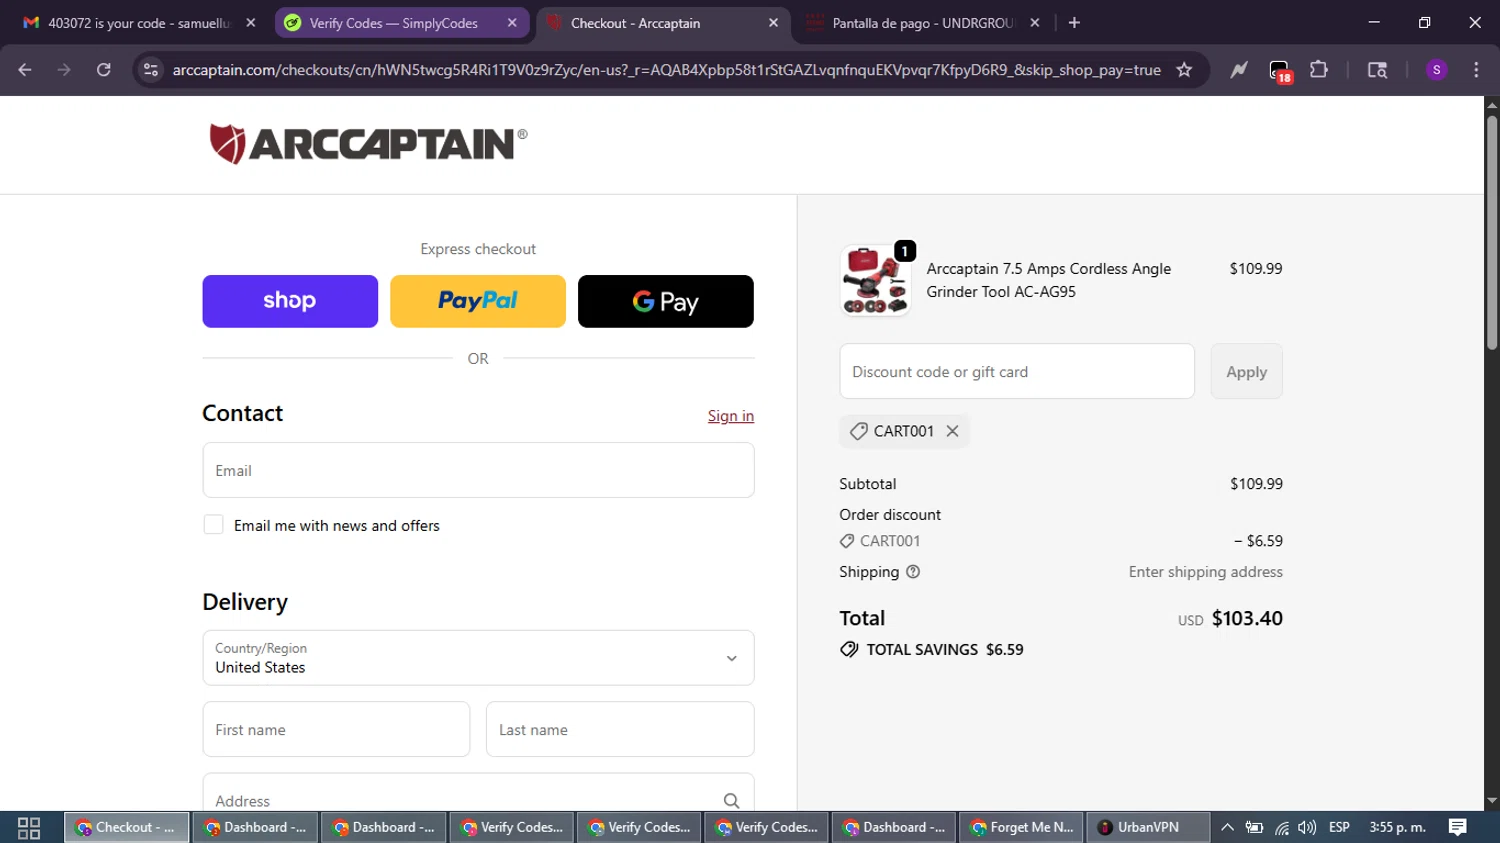Open the volume control in system tray
1500x843 pixels.
point(1307,828)
